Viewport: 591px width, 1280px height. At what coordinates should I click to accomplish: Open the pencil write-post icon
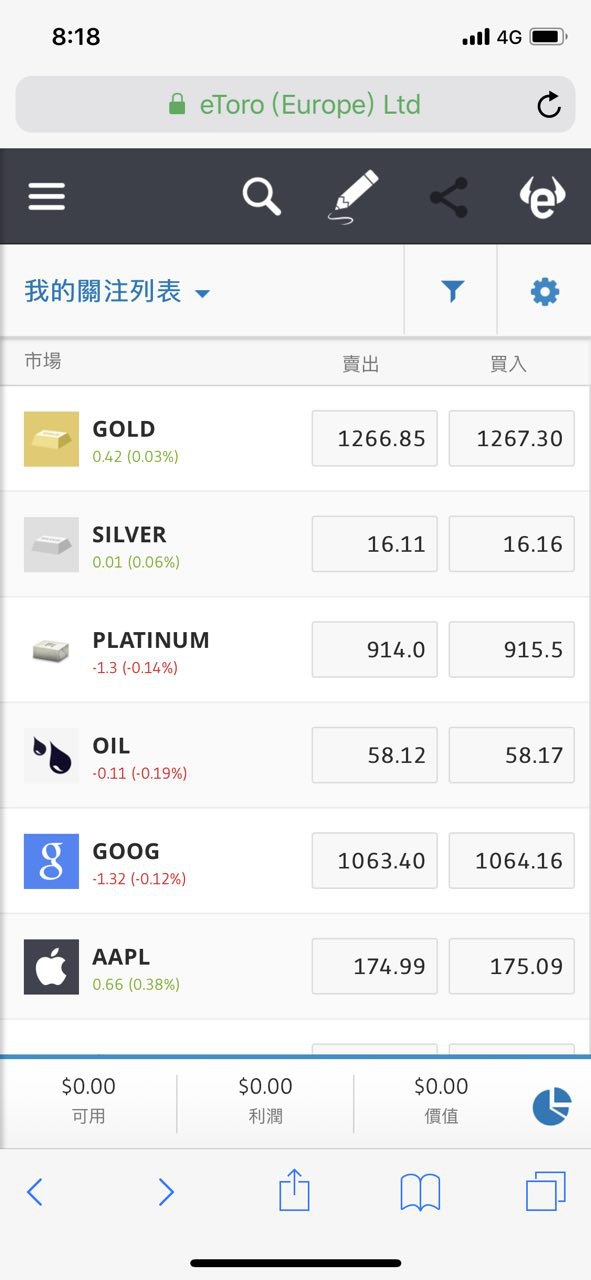click(x=354, y=196)
